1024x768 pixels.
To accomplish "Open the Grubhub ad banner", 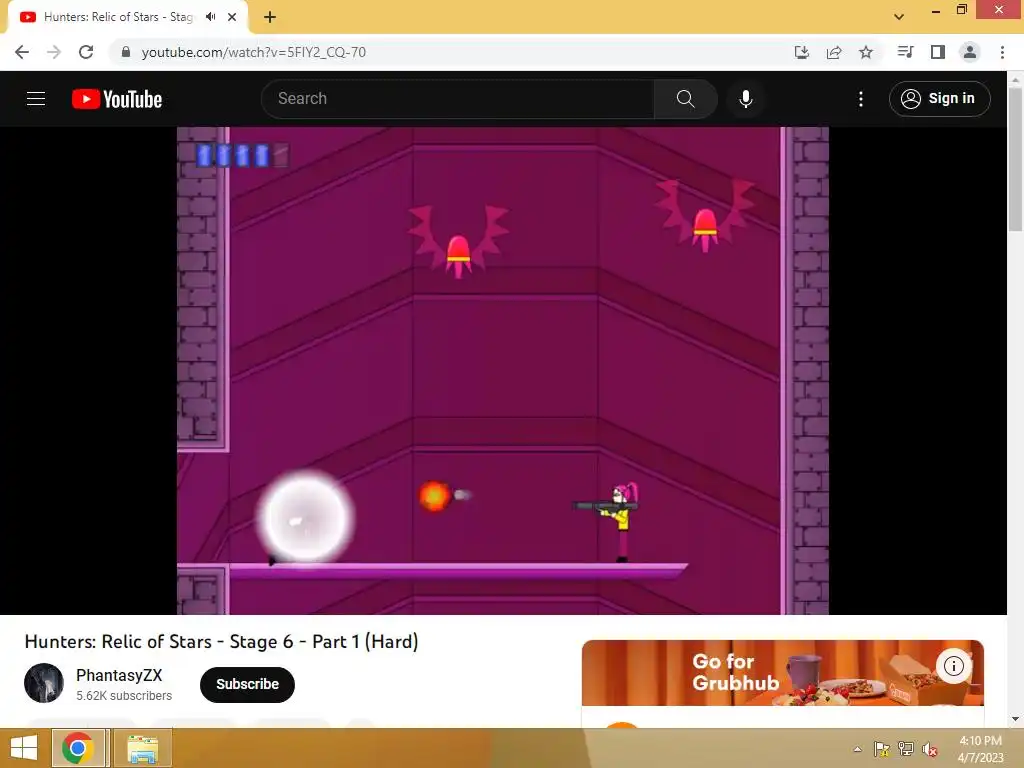I will pyautogui.click(x=782, y=673).
